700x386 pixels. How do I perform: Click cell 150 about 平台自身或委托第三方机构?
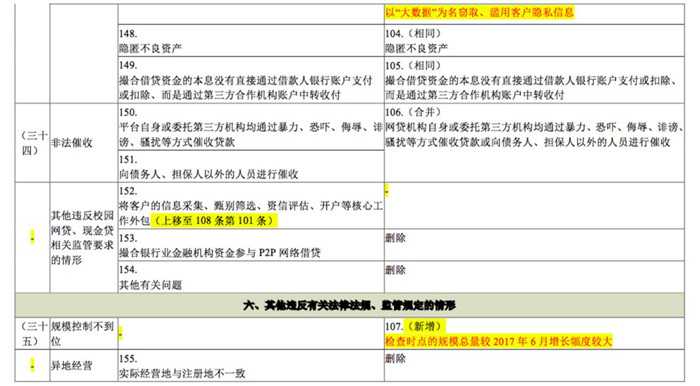[251, 127]
